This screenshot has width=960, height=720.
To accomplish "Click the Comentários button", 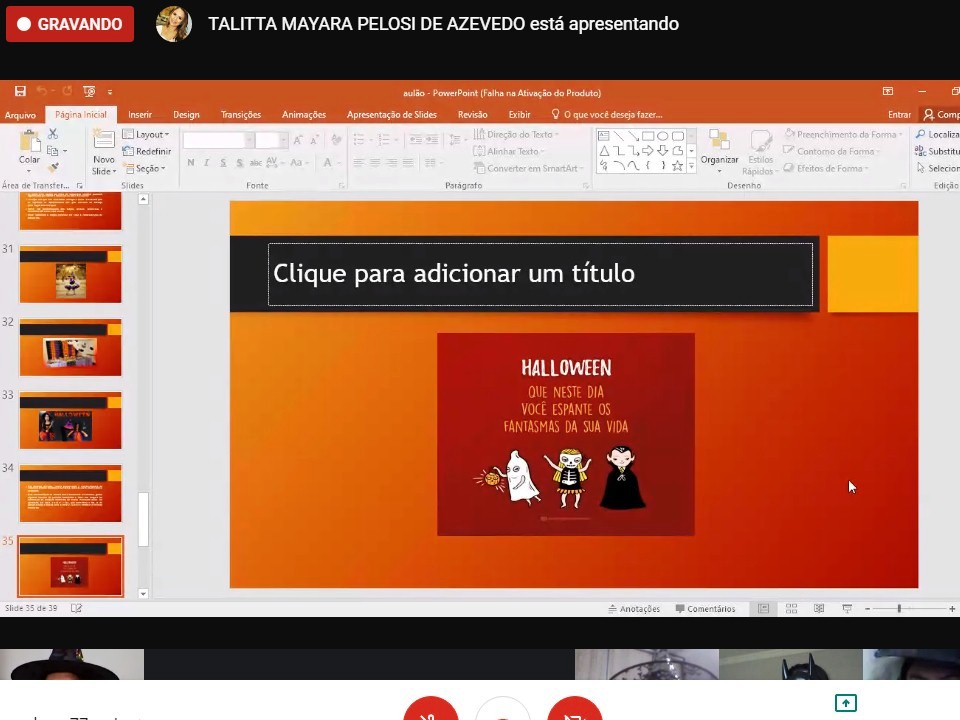I will tap(705, 609).
